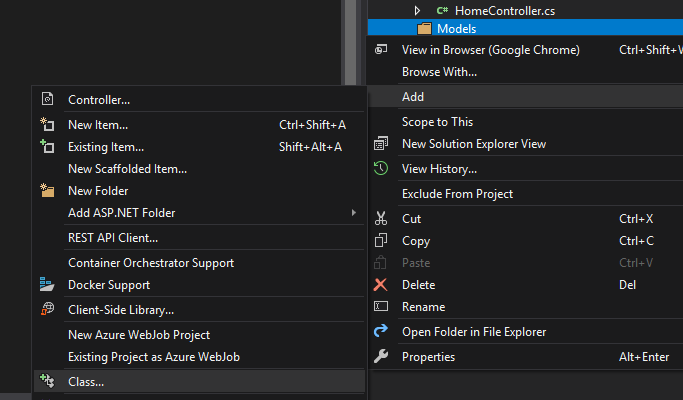Click the New Item icon with star
The image size is (683, 400).
click(47, 125)
